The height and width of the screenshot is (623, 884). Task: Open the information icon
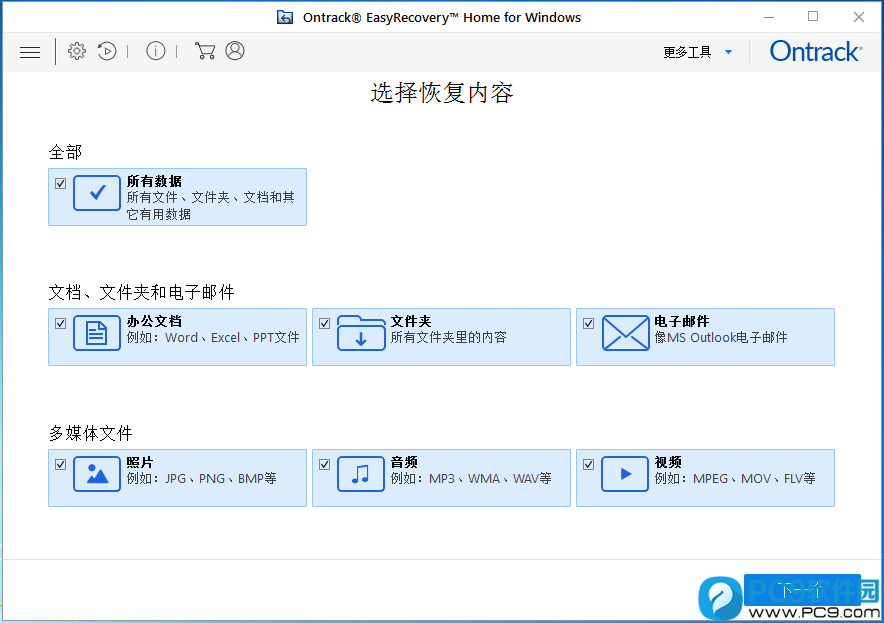tap(156, 51)
